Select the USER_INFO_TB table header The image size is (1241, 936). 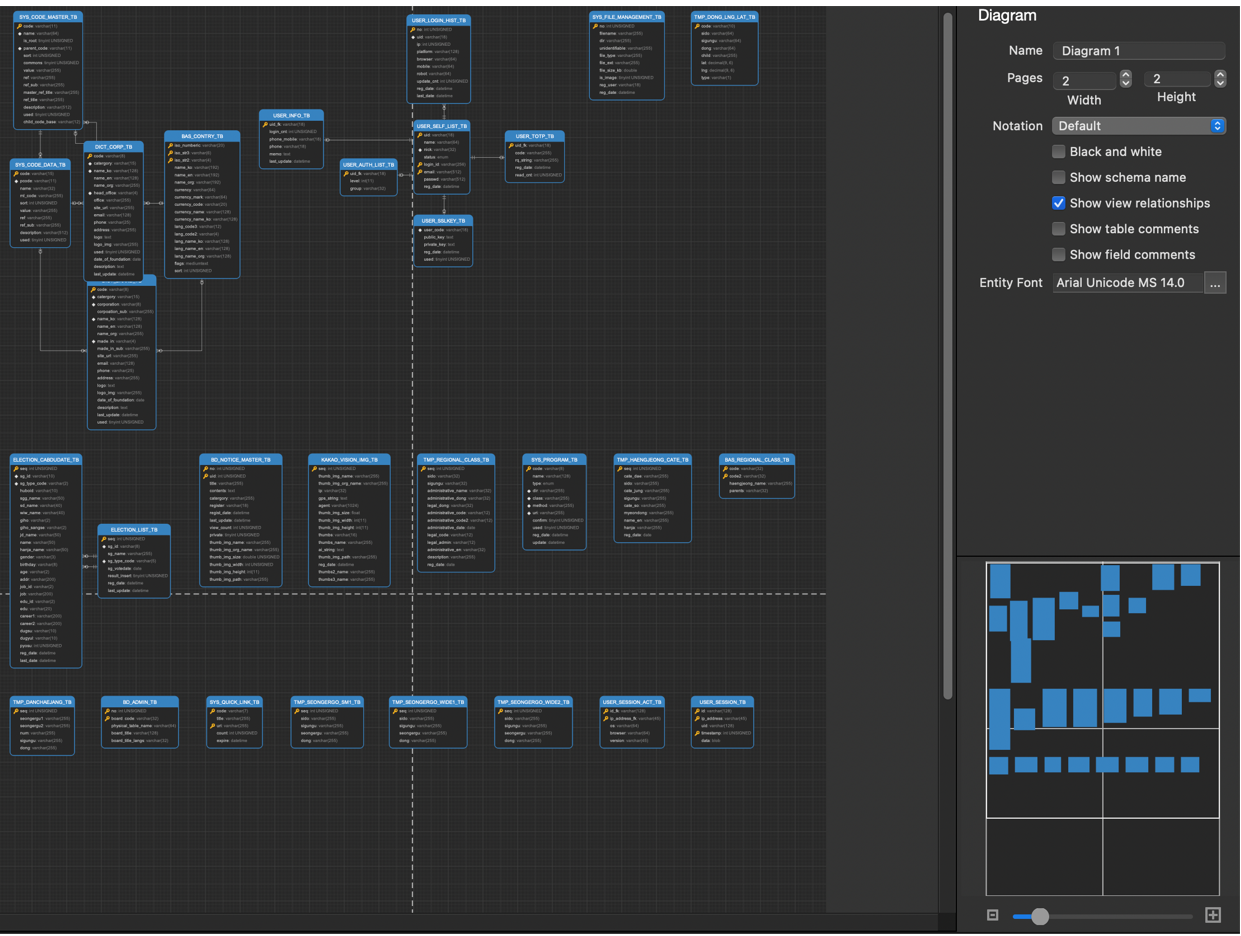pyautogui.click(x=291, y=116)
